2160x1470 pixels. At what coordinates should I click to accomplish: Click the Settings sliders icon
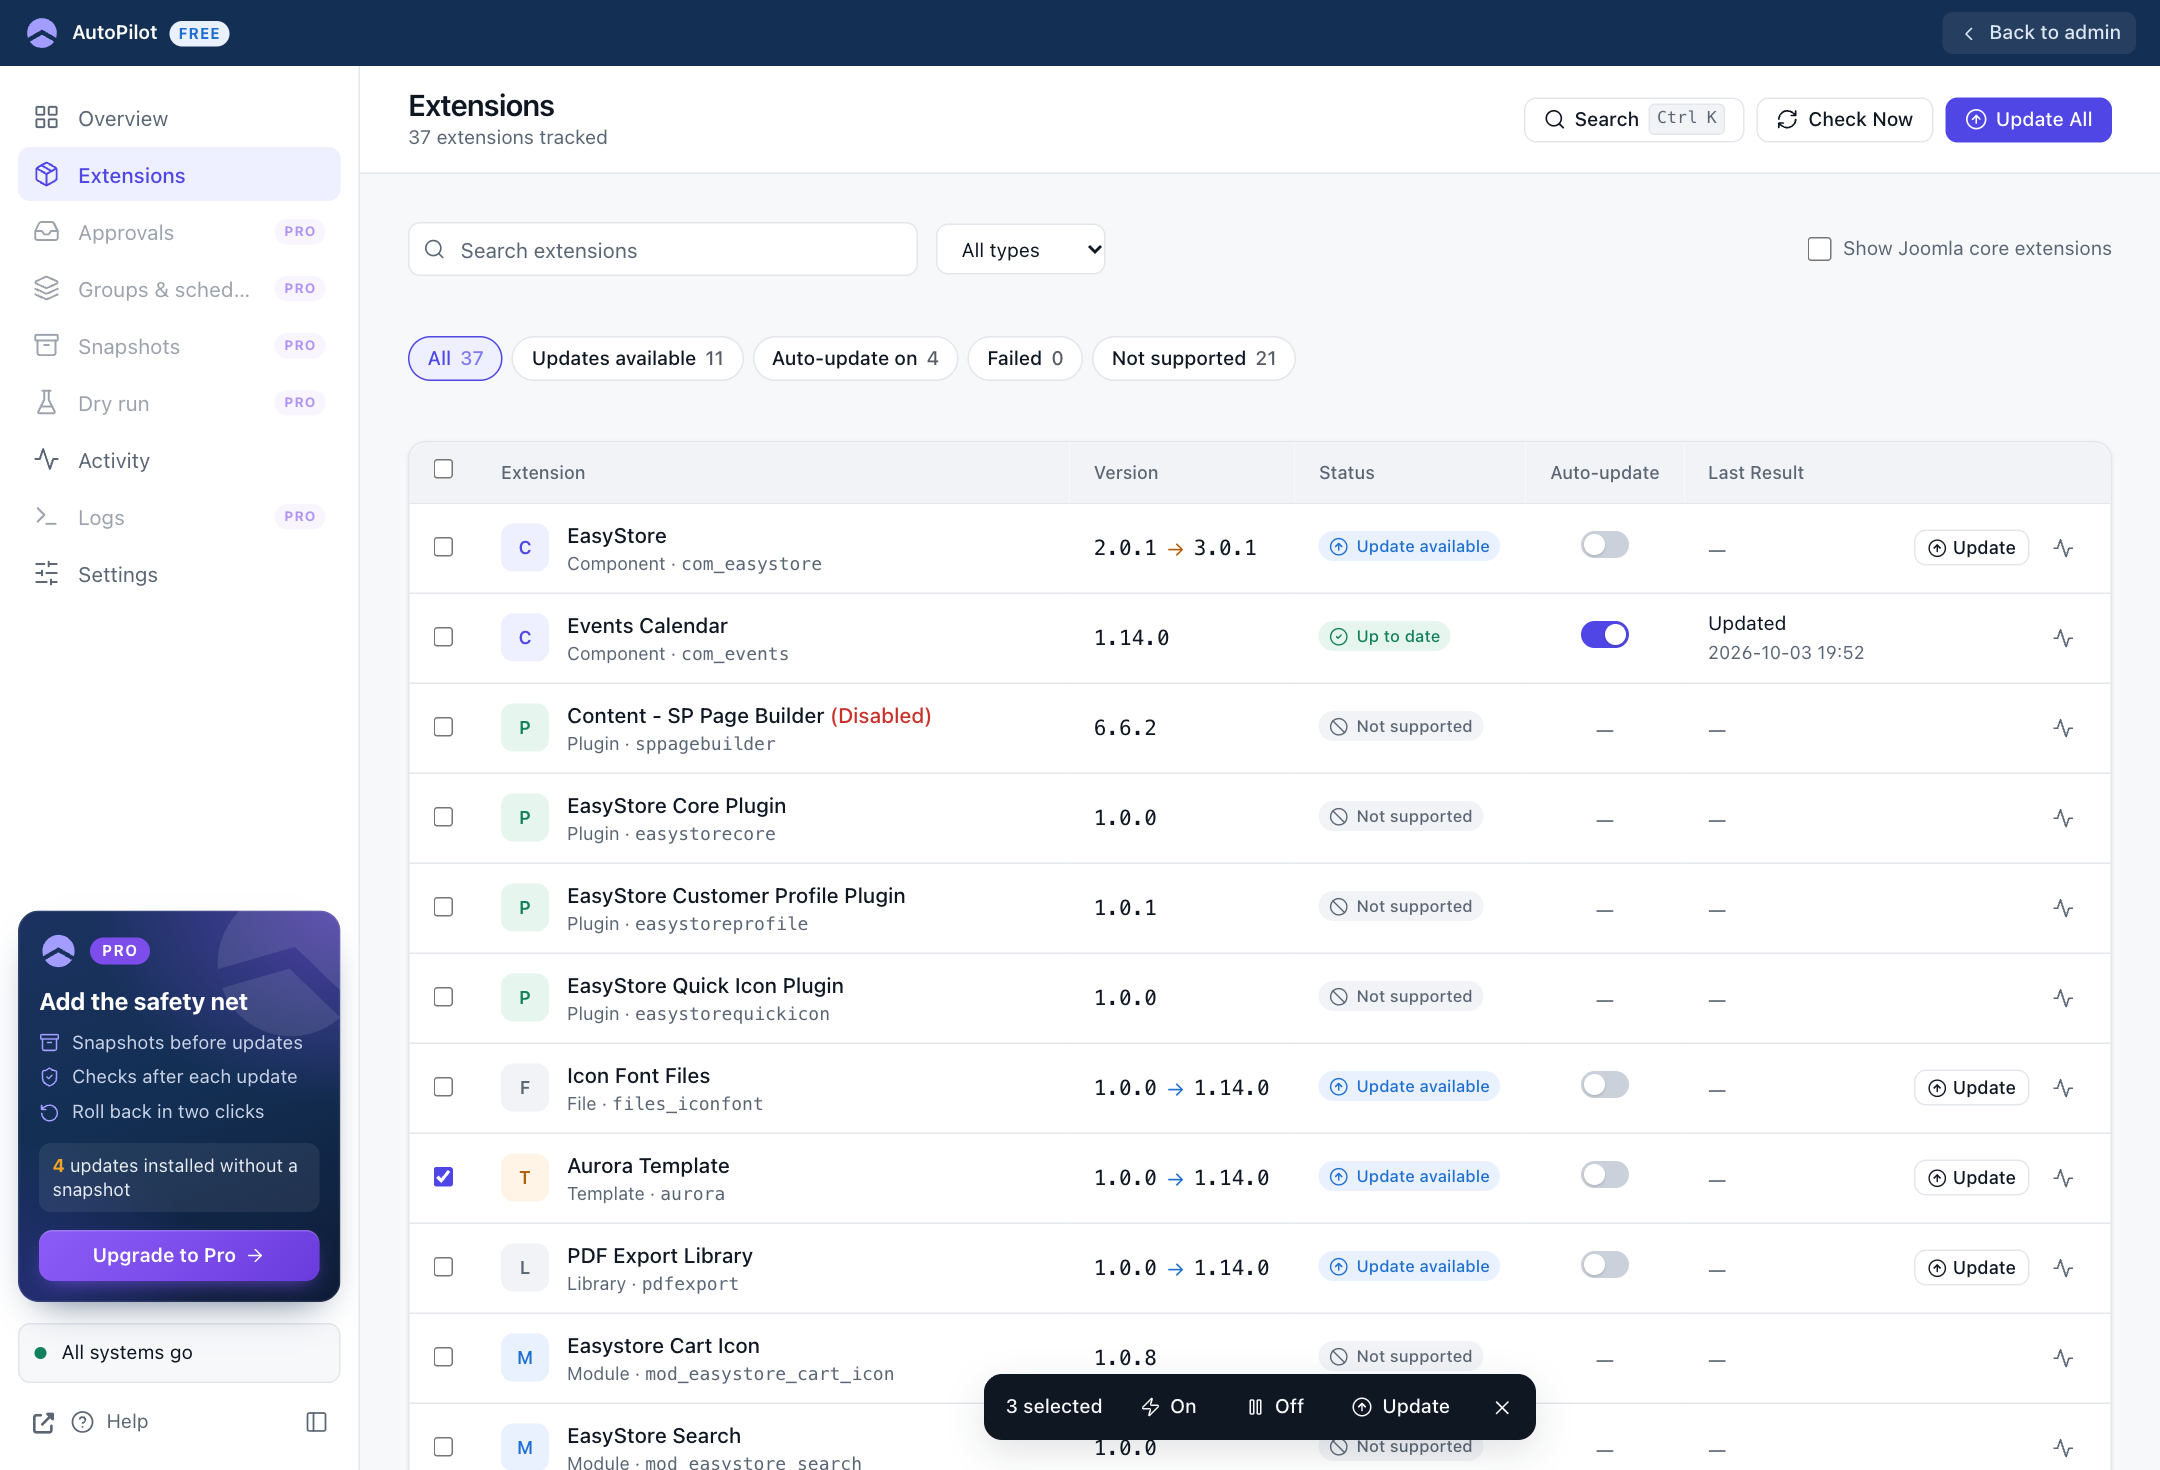46,573
